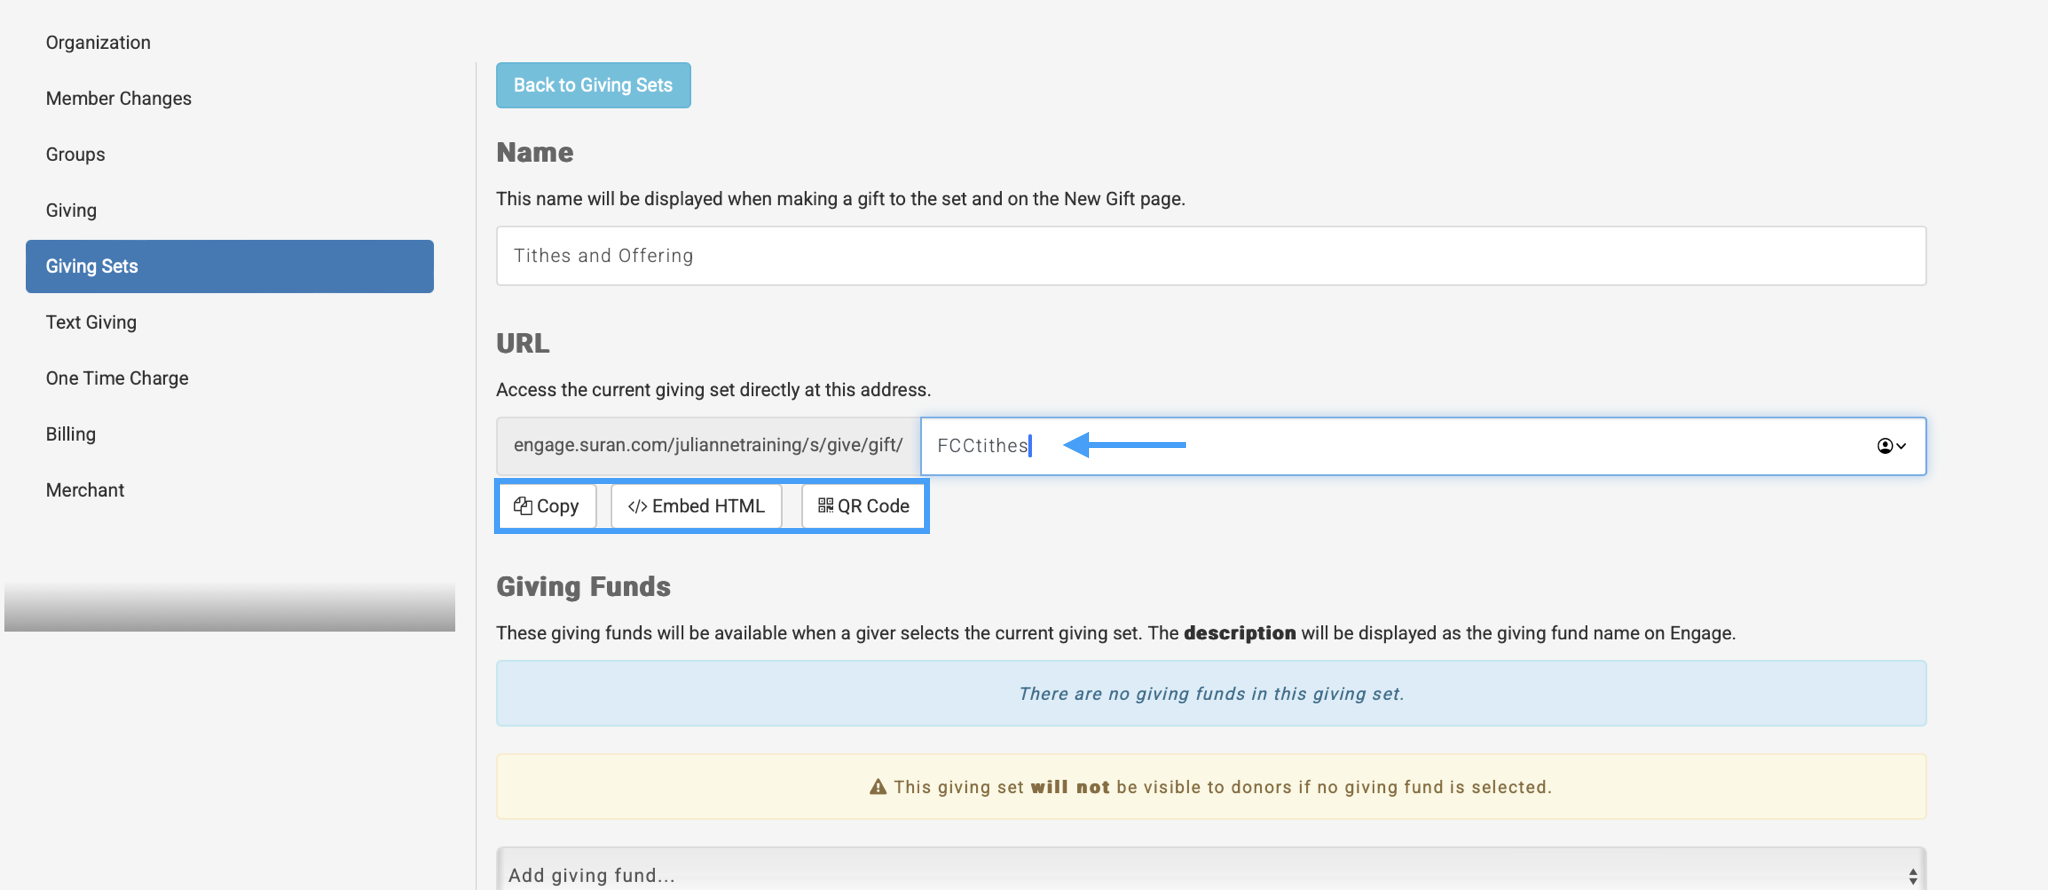
Task: Select Member Changes in sidebar
Action: 118,98
